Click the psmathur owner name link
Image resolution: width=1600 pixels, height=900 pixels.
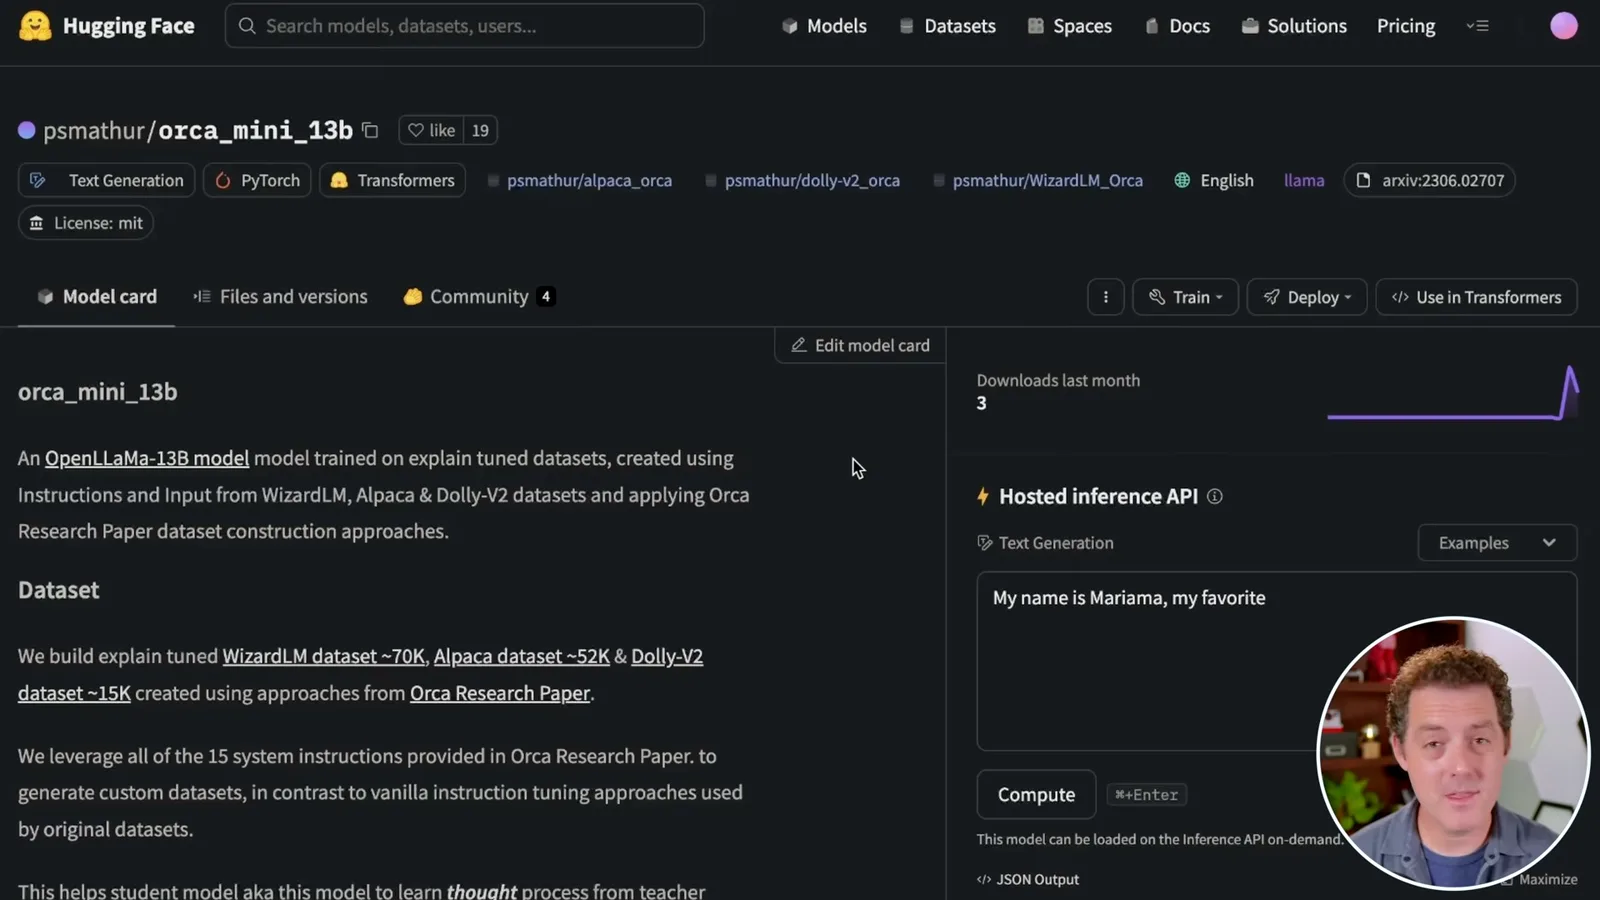94,131
